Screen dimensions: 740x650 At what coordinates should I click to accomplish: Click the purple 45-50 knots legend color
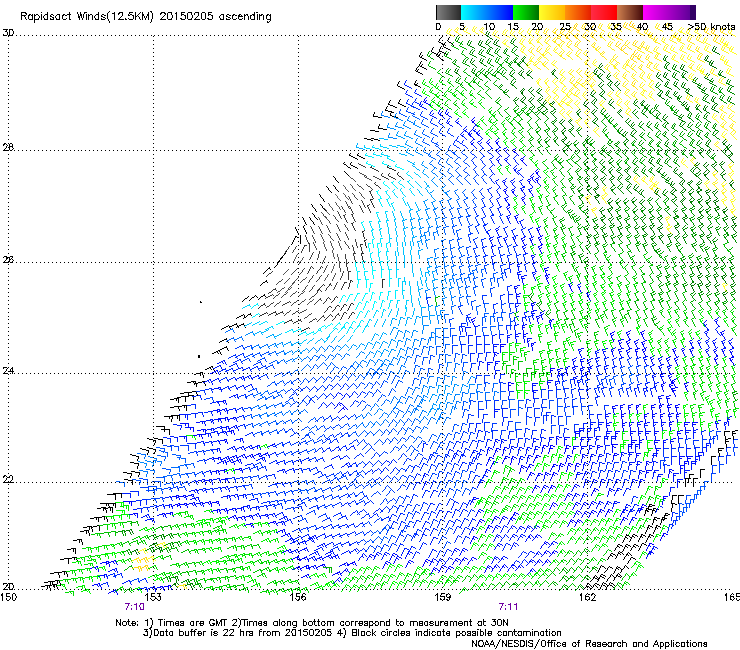coord(682,12)
